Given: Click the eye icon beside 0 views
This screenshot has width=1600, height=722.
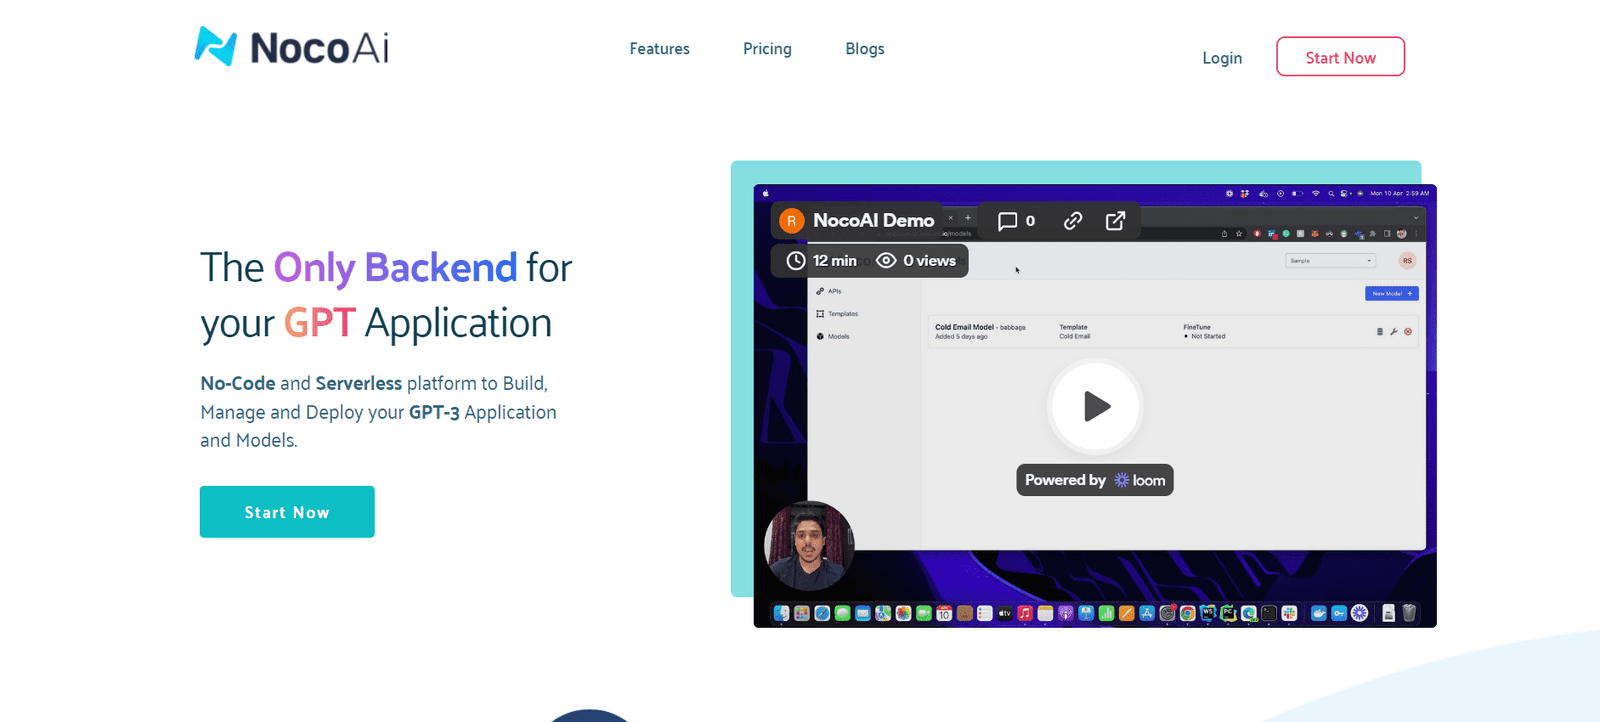Looking at the screenshot, I should 886,261.
